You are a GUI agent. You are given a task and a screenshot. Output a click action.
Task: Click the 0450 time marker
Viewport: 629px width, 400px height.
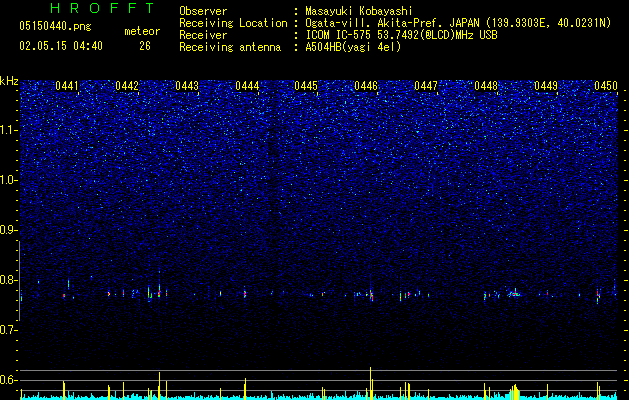[x=606, y=86]
